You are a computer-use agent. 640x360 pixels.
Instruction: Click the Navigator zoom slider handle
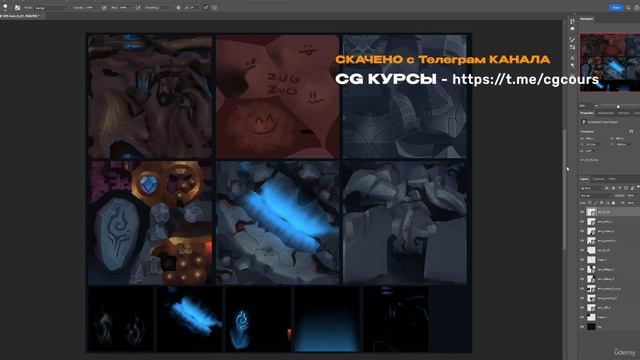click(618, 107)
